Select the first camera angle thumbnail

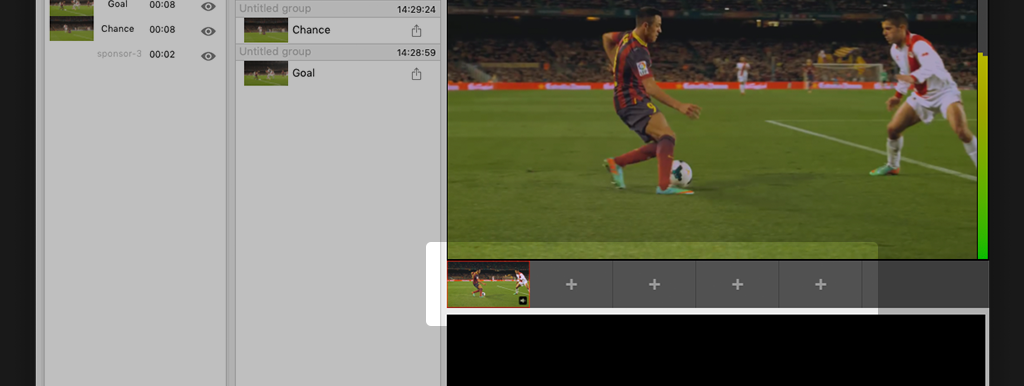click(488, 284)
